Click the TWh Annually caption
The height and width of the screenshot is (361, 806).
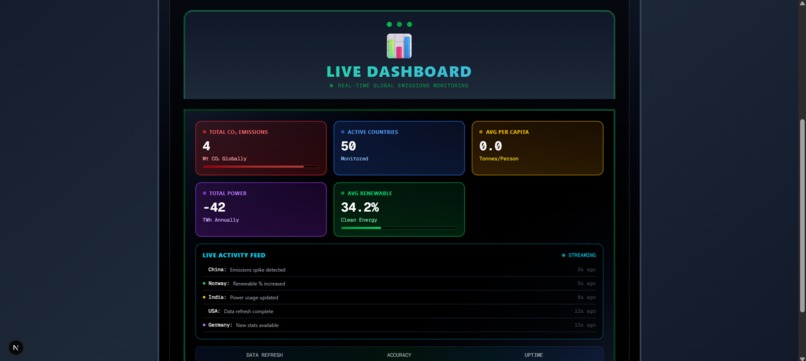click(221, 220)
